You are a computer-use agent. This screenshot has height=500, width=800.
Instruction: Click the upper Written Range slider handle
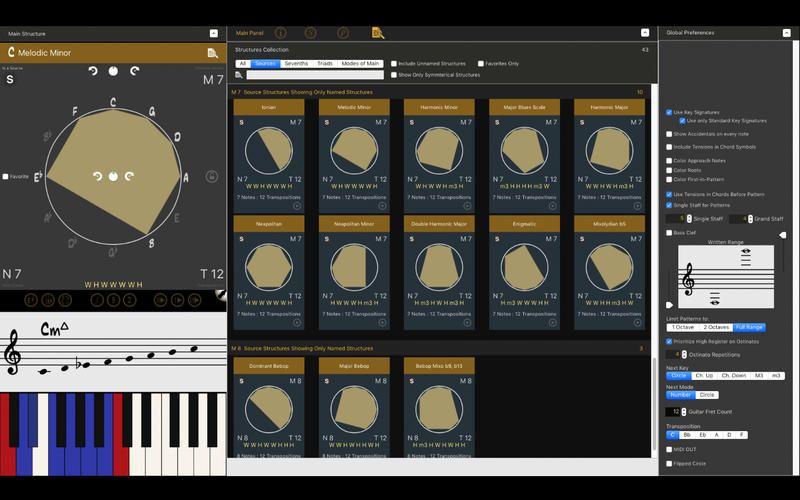pyautogui.click(x=782, y=236)
